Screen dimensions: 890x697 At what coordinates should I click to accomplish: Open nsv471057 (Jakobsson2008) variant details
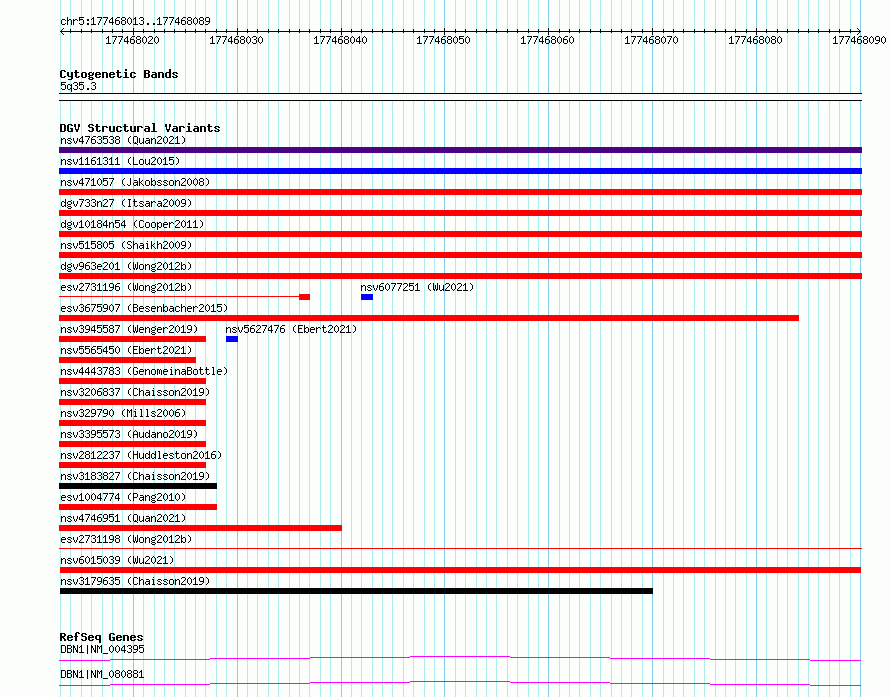[x=135, y=182]
